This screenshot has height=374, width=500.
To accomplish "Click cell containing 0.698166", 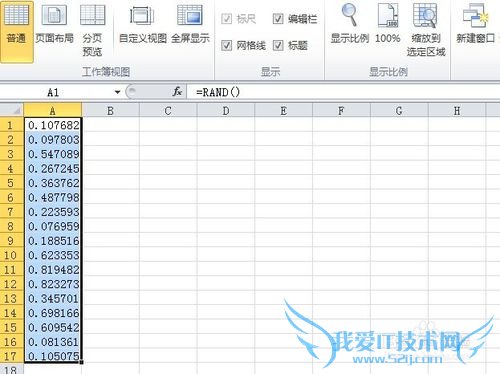I will 53,313.
